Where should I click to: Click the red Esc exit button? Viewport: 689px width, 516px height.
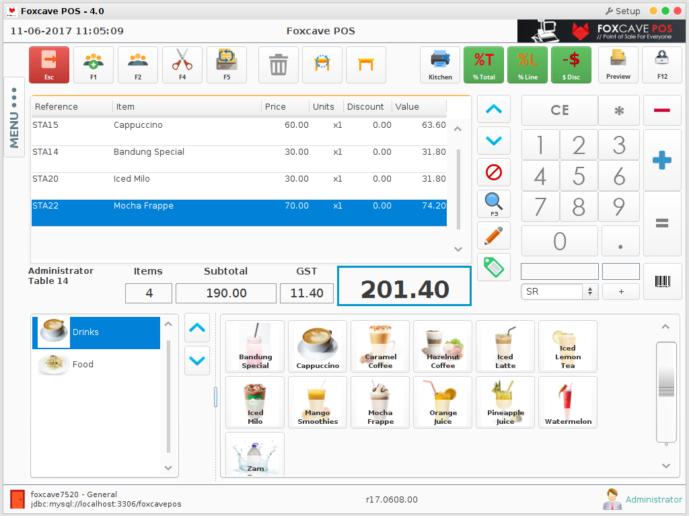click(49, 65)
